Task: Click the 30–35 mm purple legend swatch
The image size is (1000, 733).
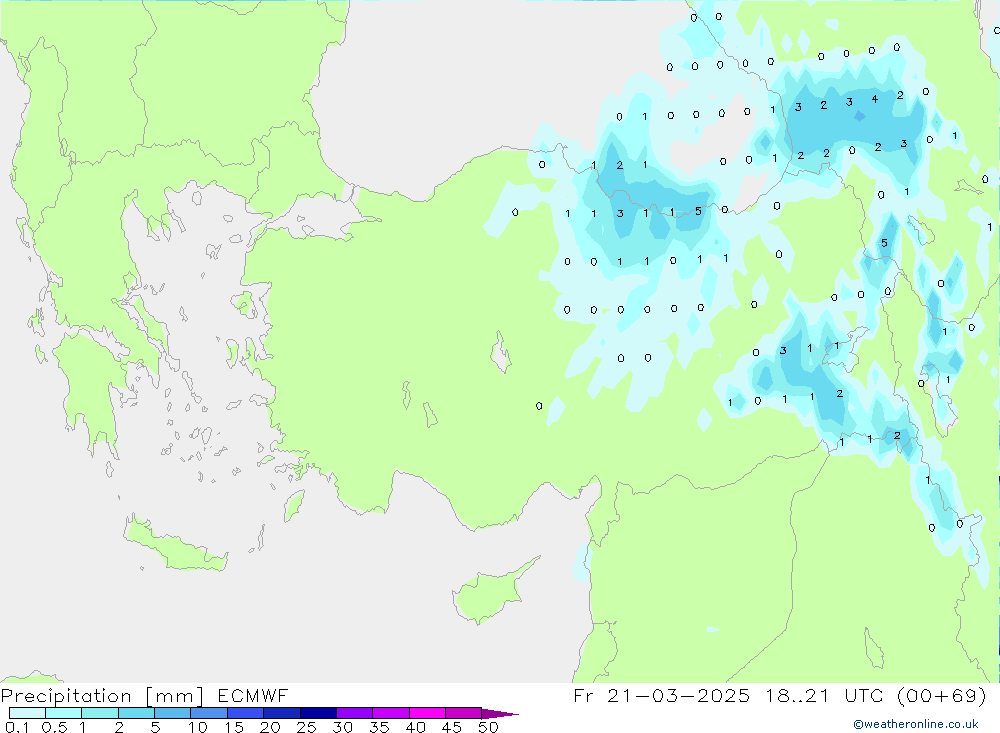Action: (x=354, y=713)
